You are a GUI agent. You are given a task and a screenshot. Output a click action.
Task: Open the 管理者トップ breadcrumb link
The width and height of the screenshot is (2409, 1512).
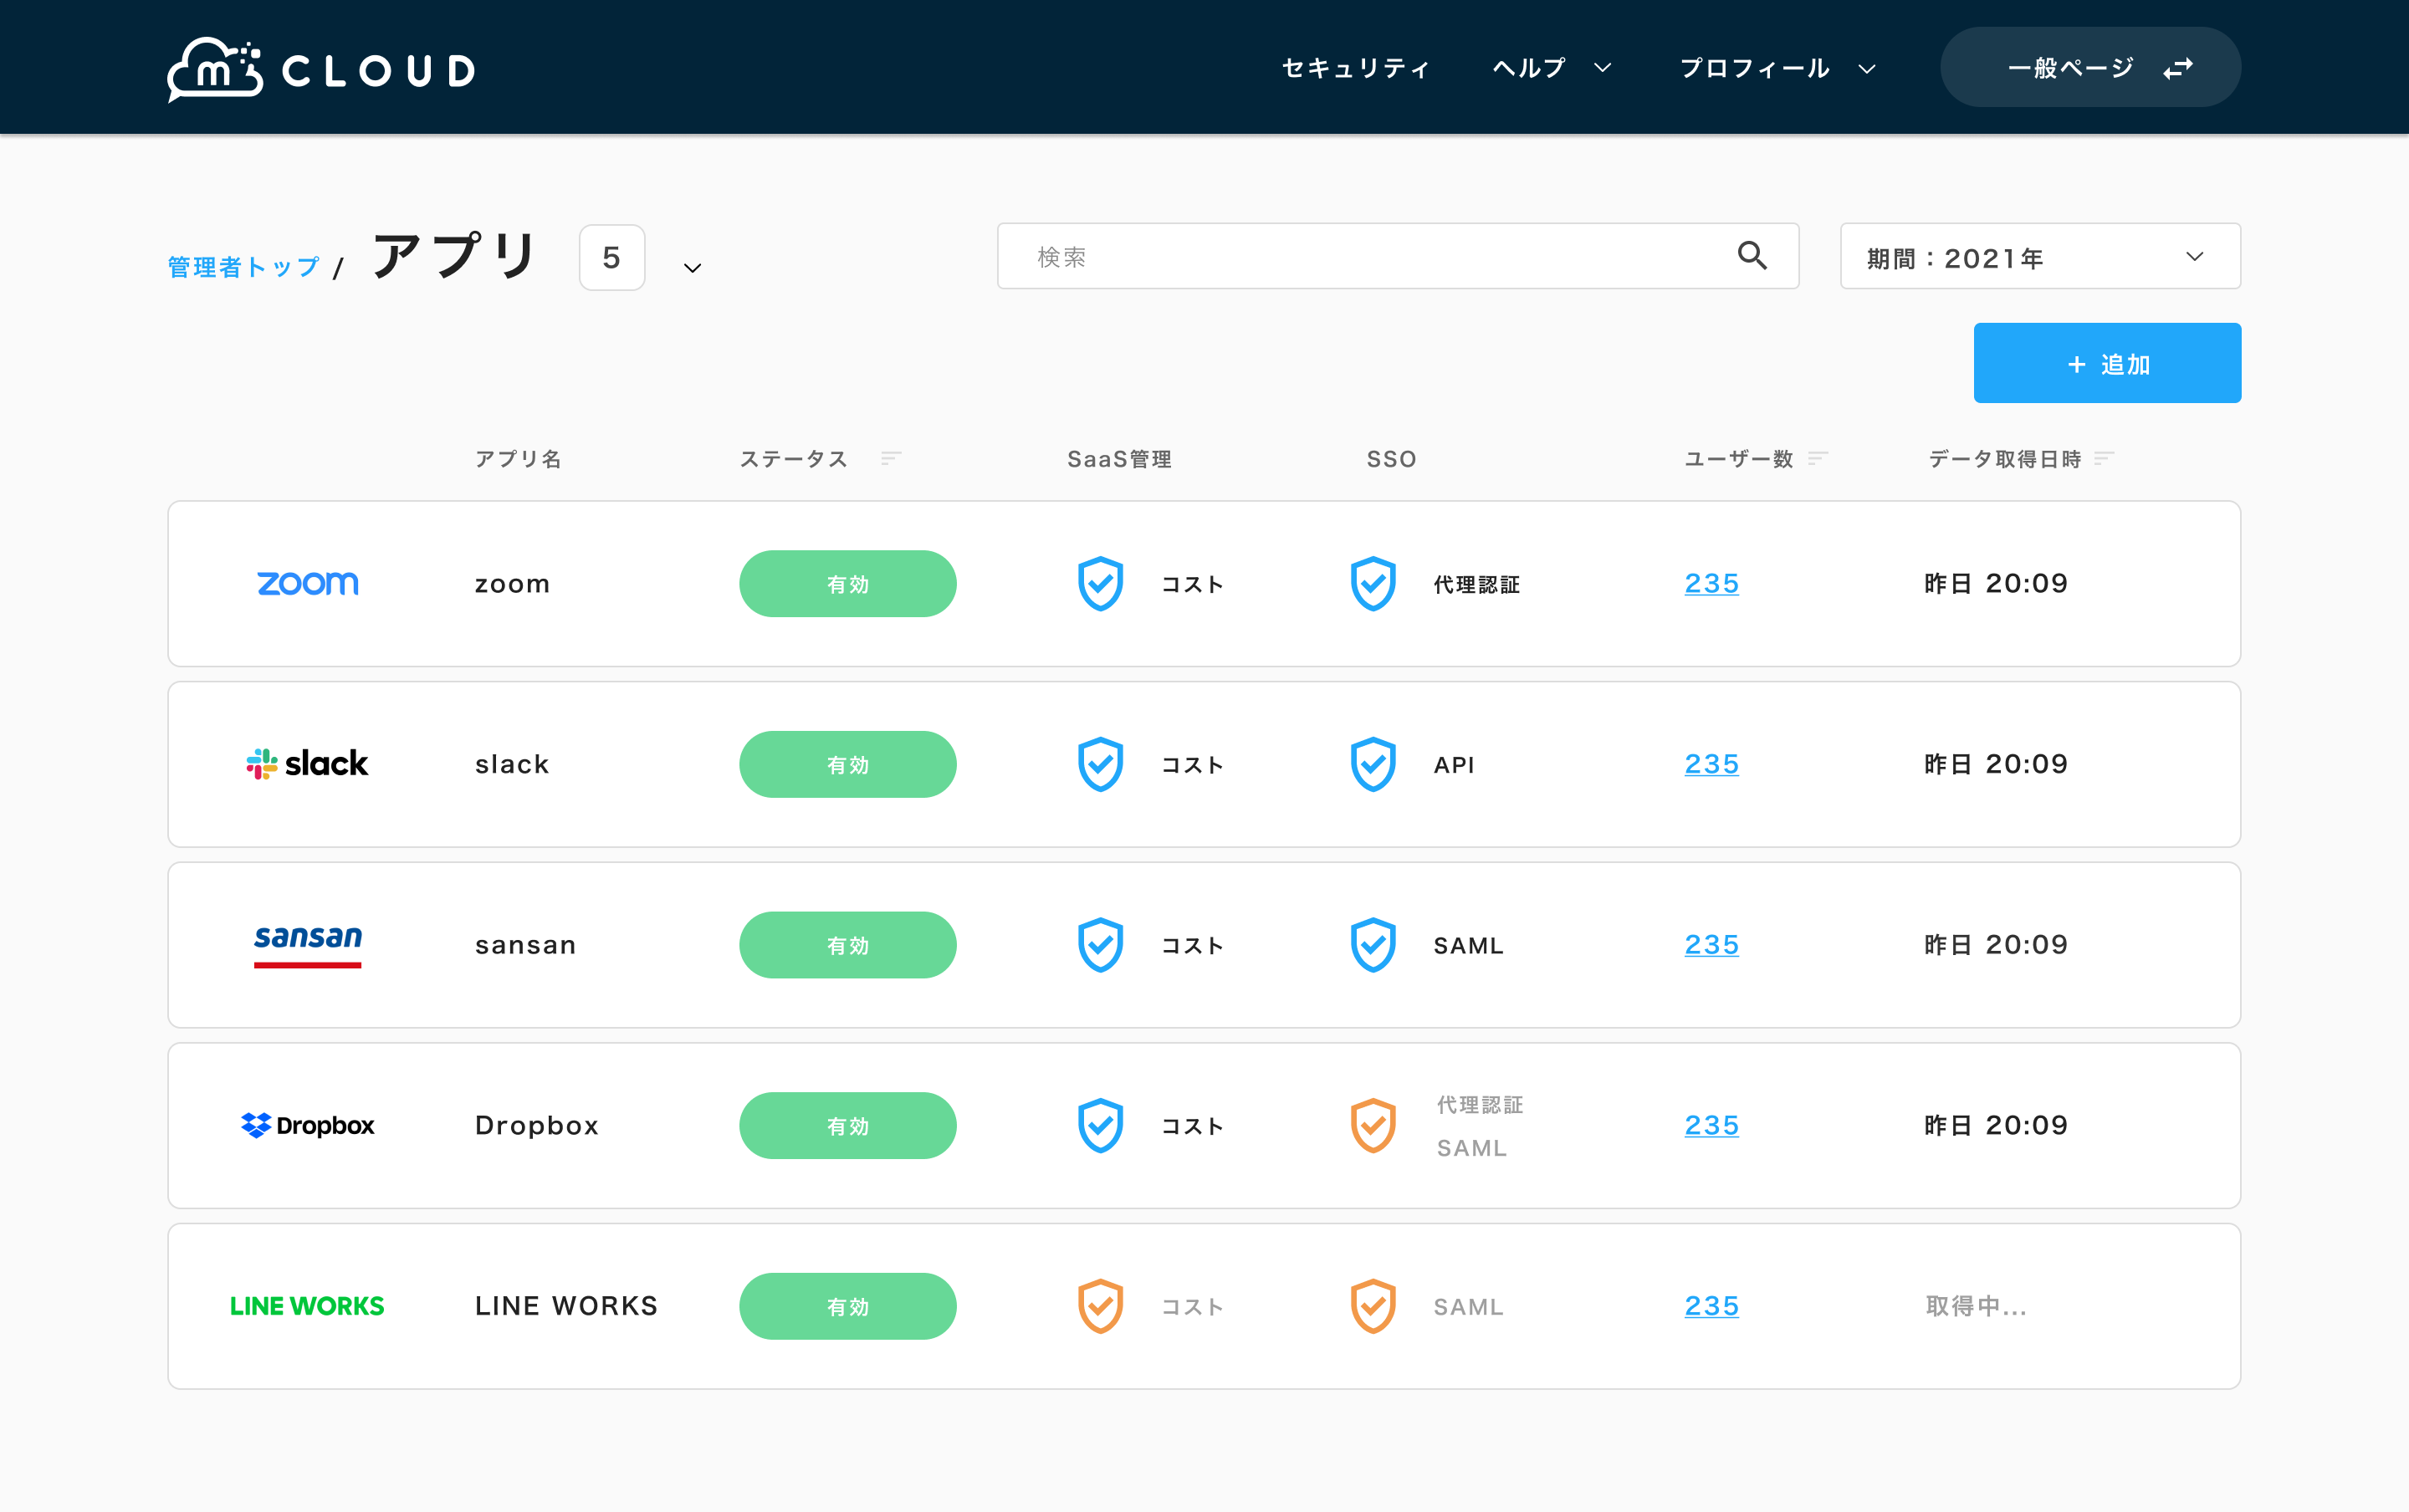[243, 267]
